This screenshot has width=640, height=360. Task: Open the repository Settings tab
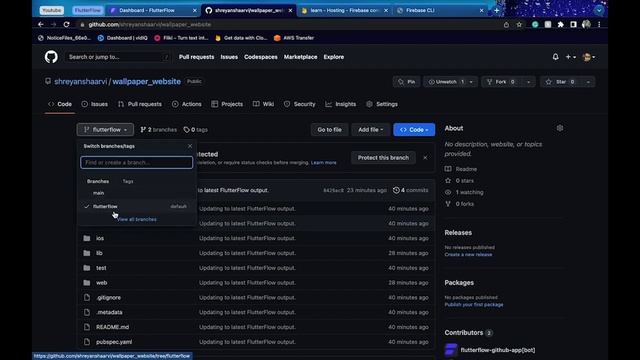pyautogui.click(x=382, y=104)
